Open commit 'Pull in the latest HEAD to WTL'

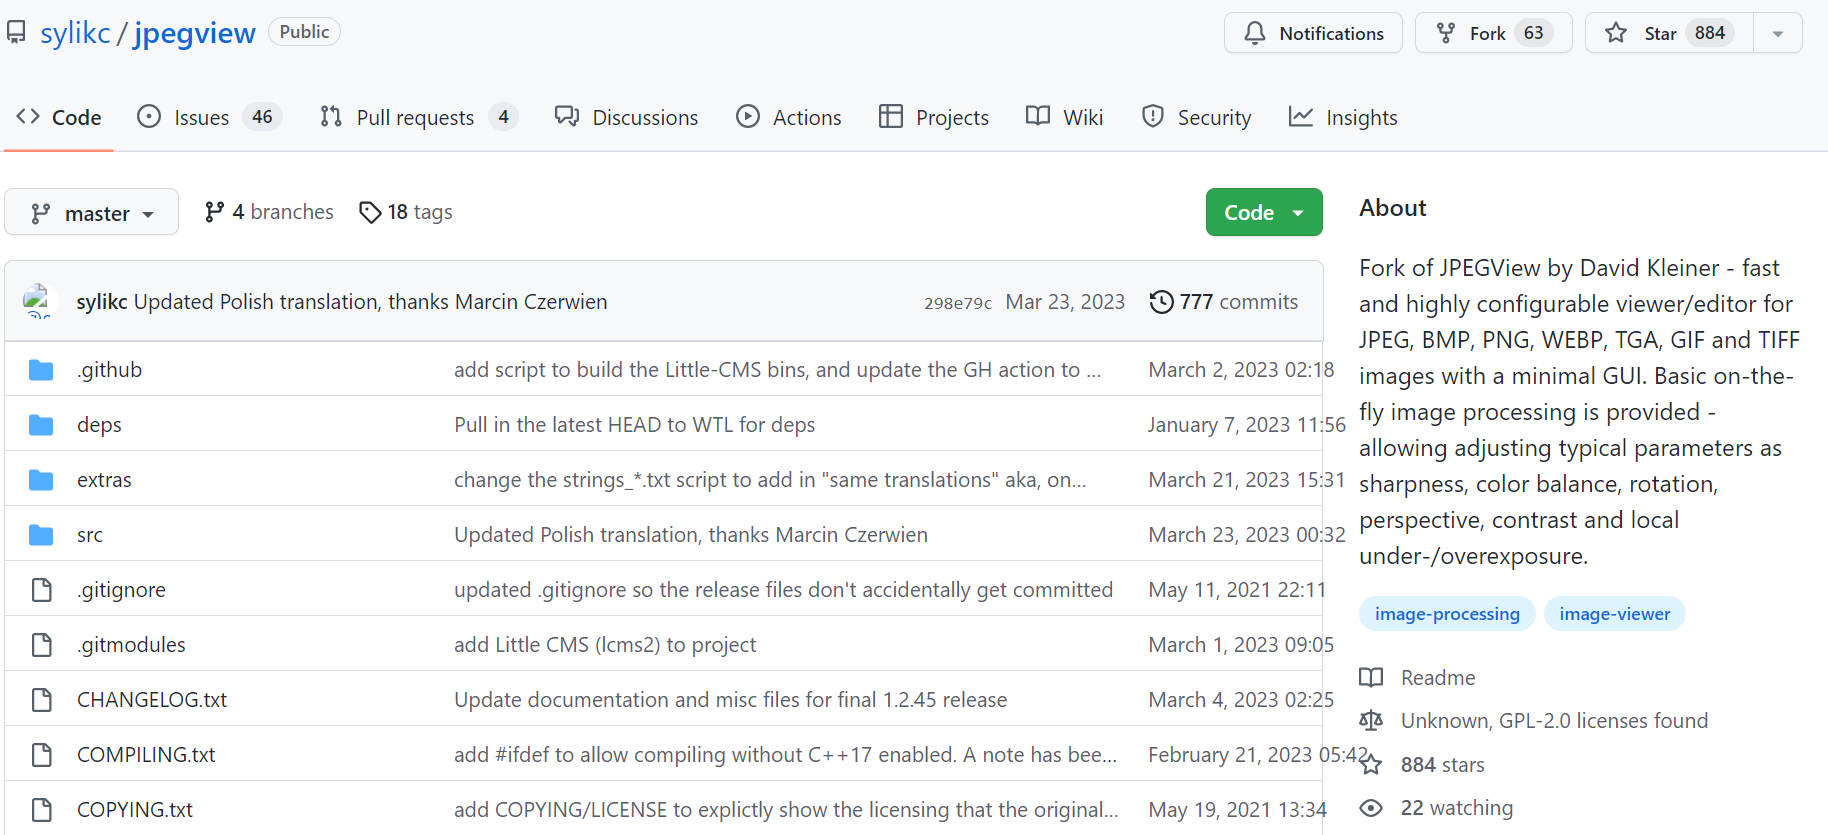click(634, 425)
